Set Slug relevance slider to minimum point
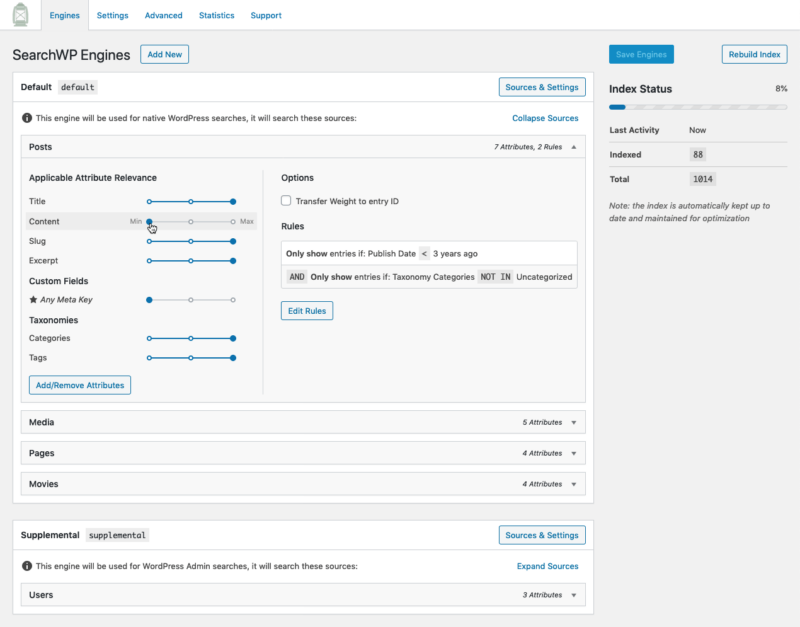The width and height of the screenshot is (800, 627). (149, 241)
